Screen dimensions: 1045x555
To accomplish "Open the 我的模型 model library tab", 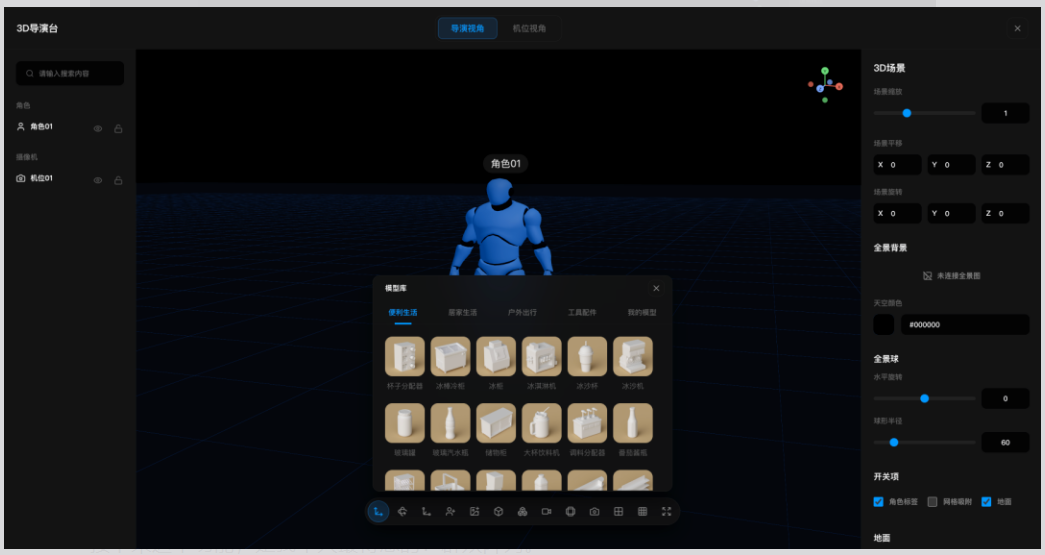I will pos(642,312).
